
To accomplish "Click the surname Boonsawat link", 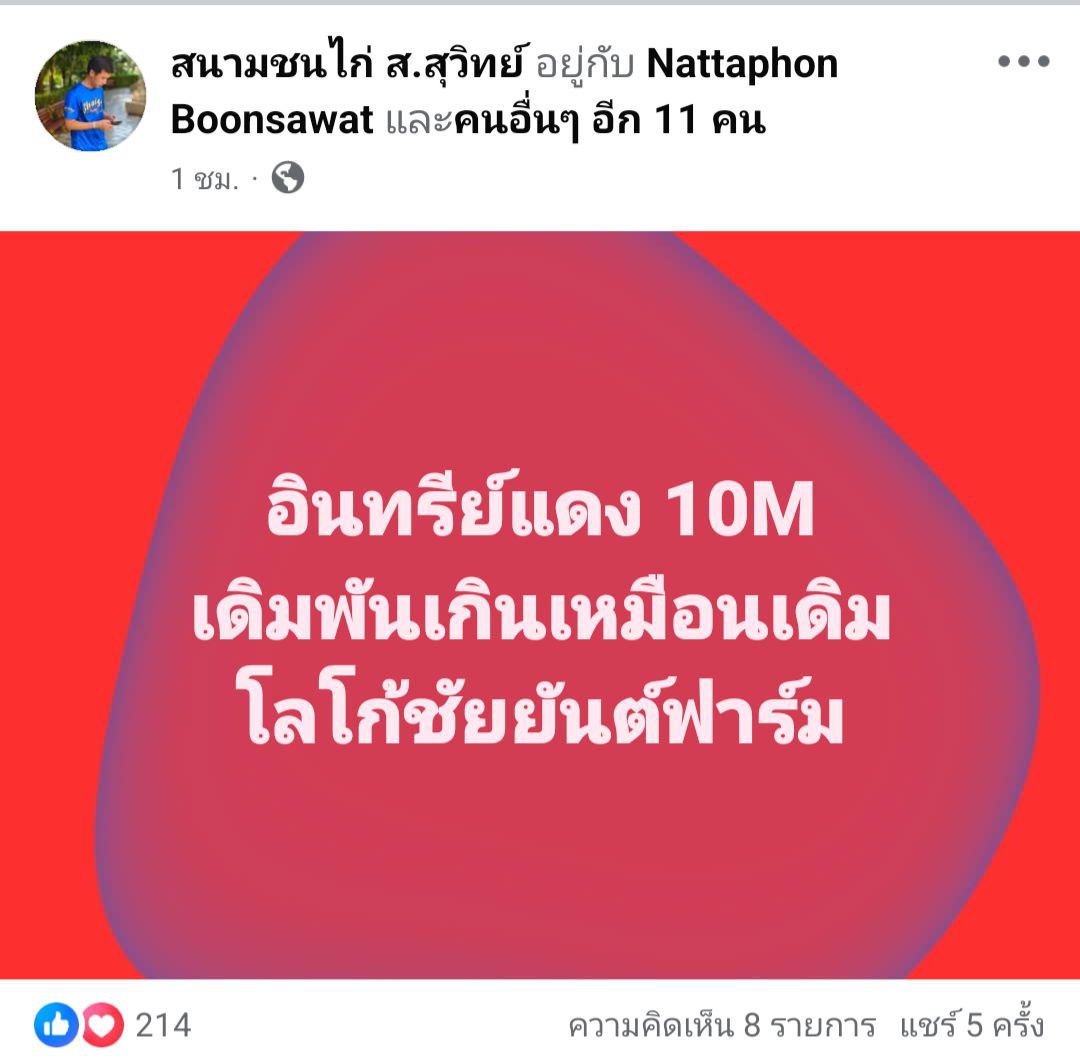I will tap(272, 120).
